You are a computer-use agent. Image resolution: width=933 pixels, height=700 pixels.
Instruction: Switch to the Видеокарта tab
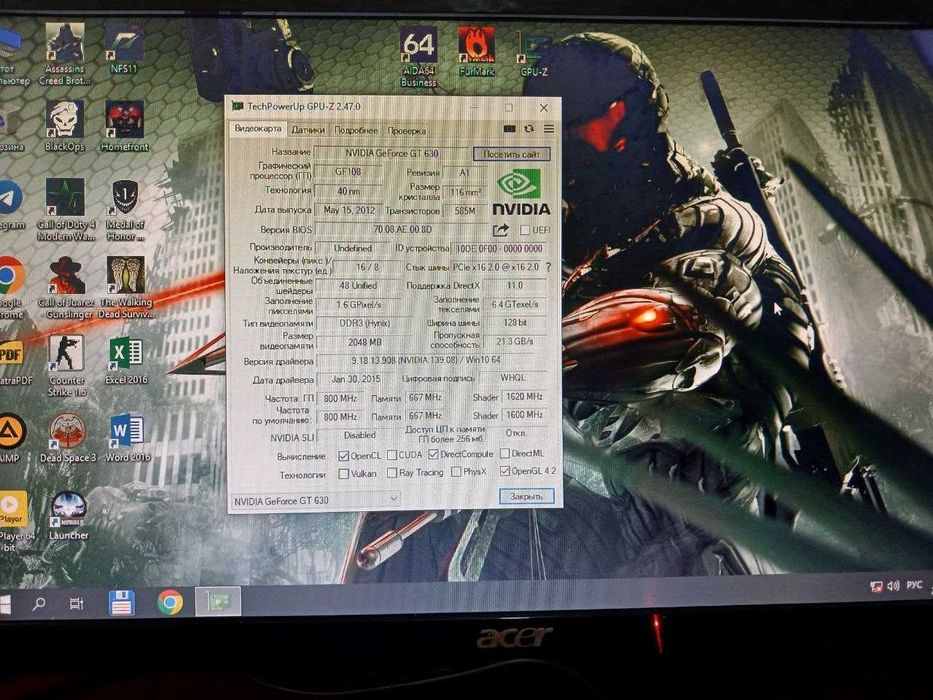pos(258,129)
